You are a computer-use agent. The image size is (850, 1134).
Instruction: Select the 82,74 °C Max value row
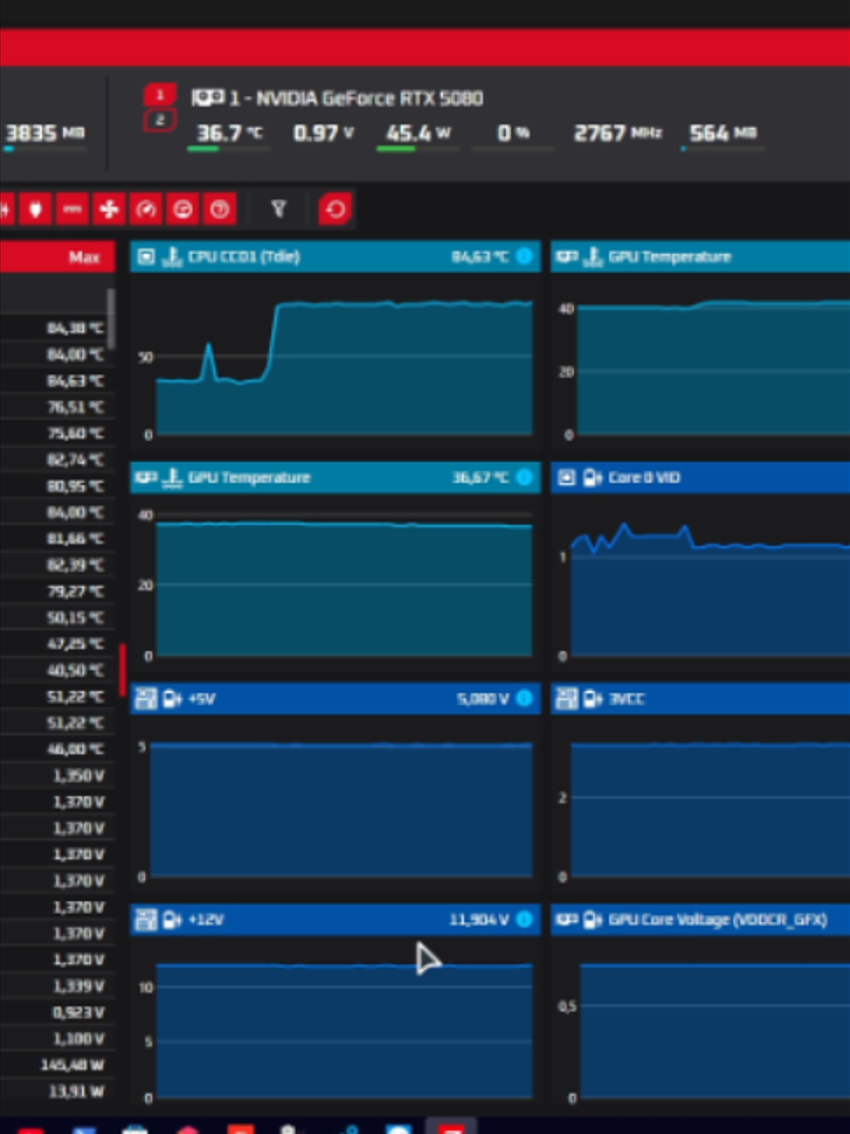pos(58,460)
